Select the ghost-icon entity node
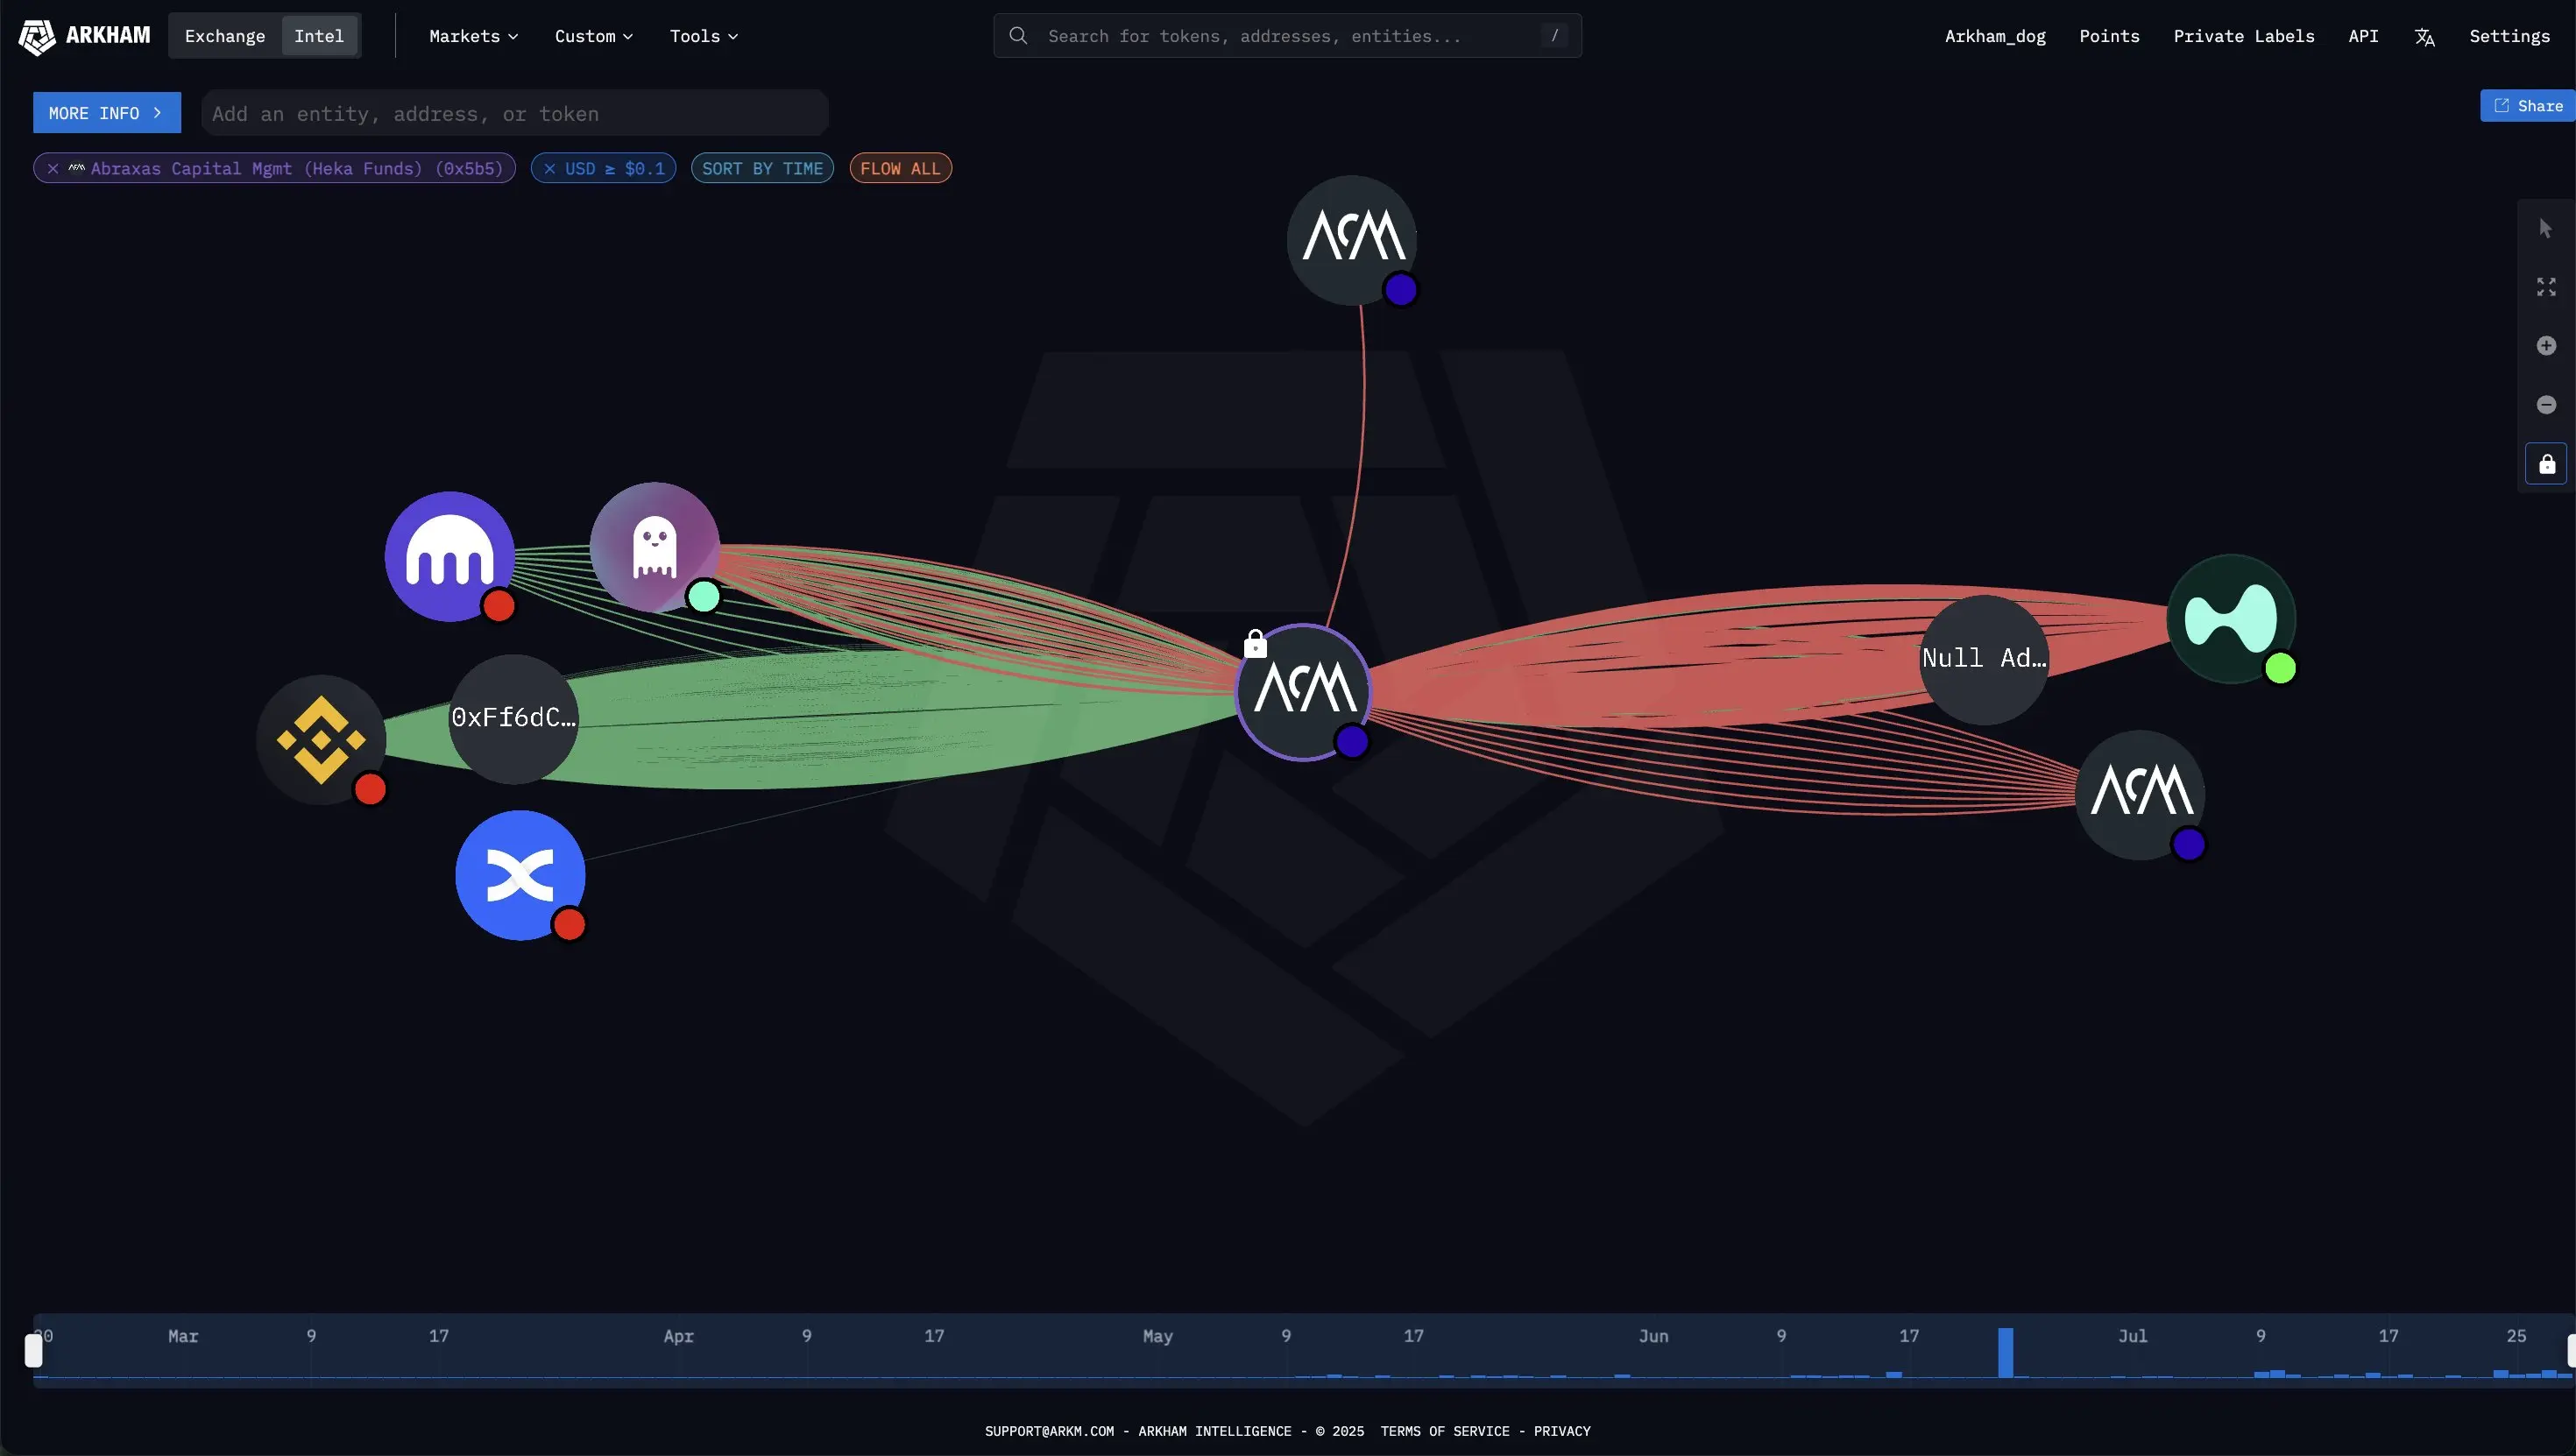 tap(655, 547)
